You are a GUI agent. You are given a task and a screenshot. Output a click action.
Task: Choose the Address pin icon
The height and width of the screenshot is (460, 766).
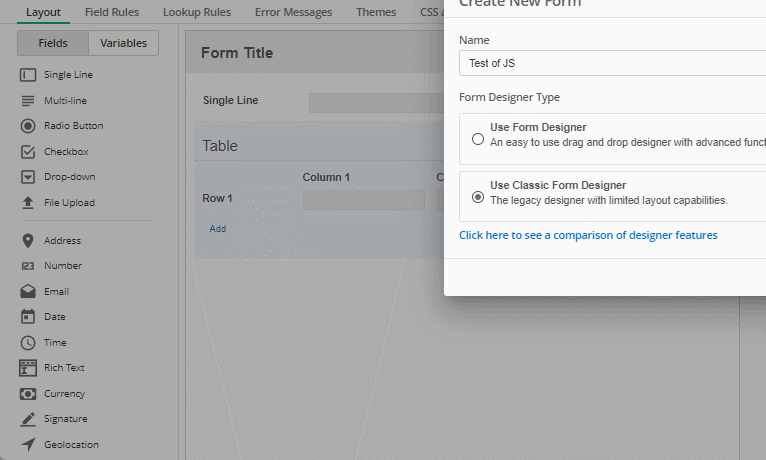coord(28,241)
